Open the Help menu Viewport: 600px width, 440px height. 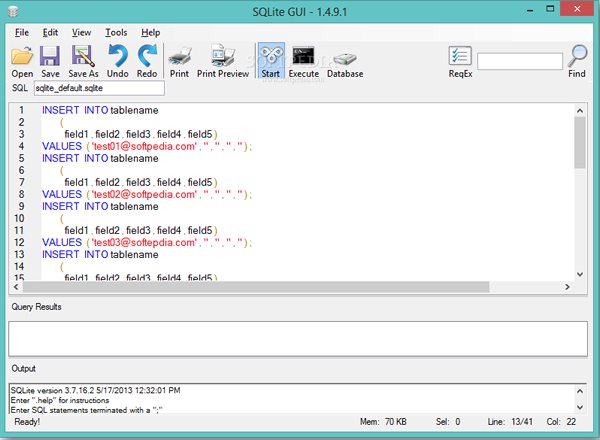[150, 33]
